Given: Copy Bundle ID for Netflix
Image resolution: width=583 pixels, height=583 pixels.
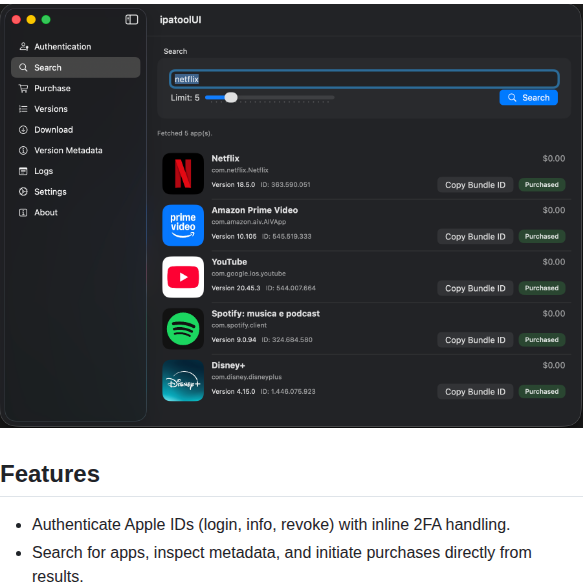Looking at the screenshot, I should tap(475, 185).
